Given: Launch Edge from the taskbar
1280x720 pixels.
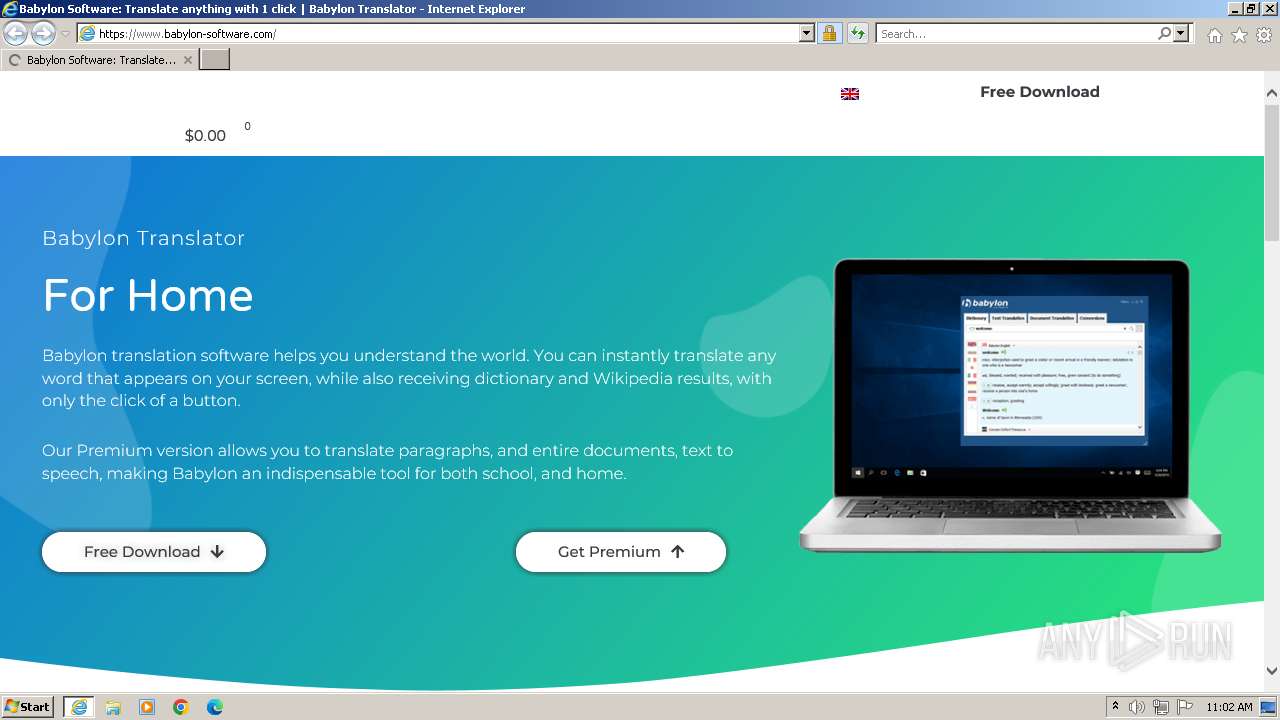Looking at the screenshot, I should [215, 707].
